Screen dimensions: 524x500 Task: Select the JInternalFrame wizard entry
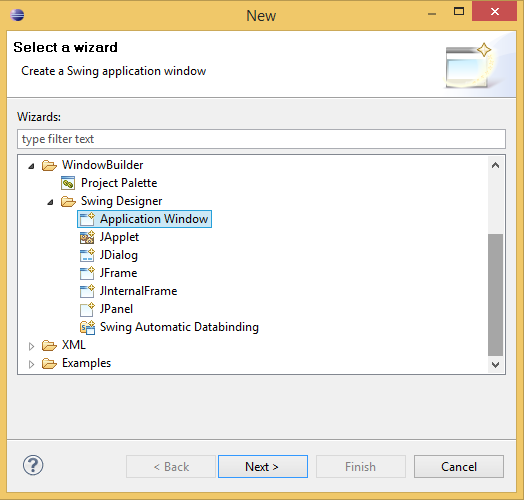pyautogui.click(x=138, y=291)
